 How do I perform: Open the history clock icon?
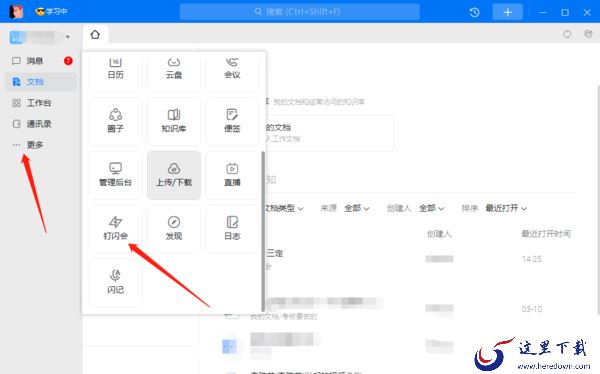pyautogui.click(x=474, y=12)
